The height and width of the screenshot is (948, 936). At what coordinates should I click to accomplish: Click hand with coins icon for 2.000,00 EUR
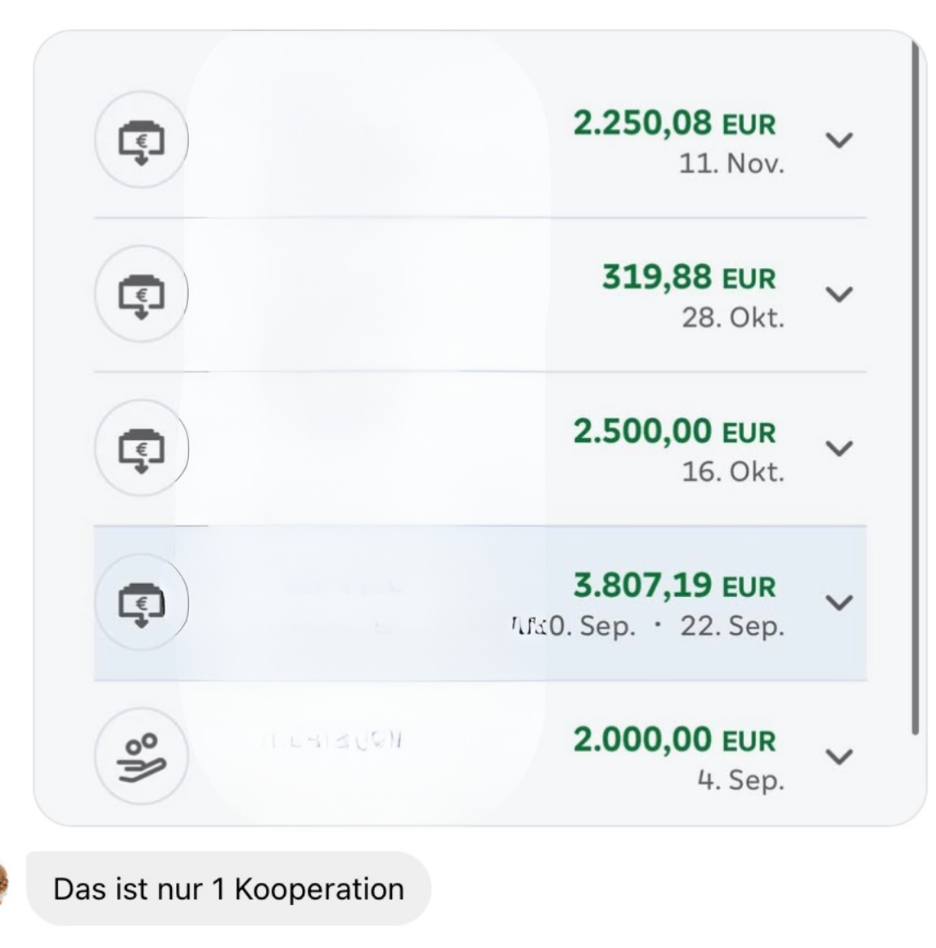(141, 756)
